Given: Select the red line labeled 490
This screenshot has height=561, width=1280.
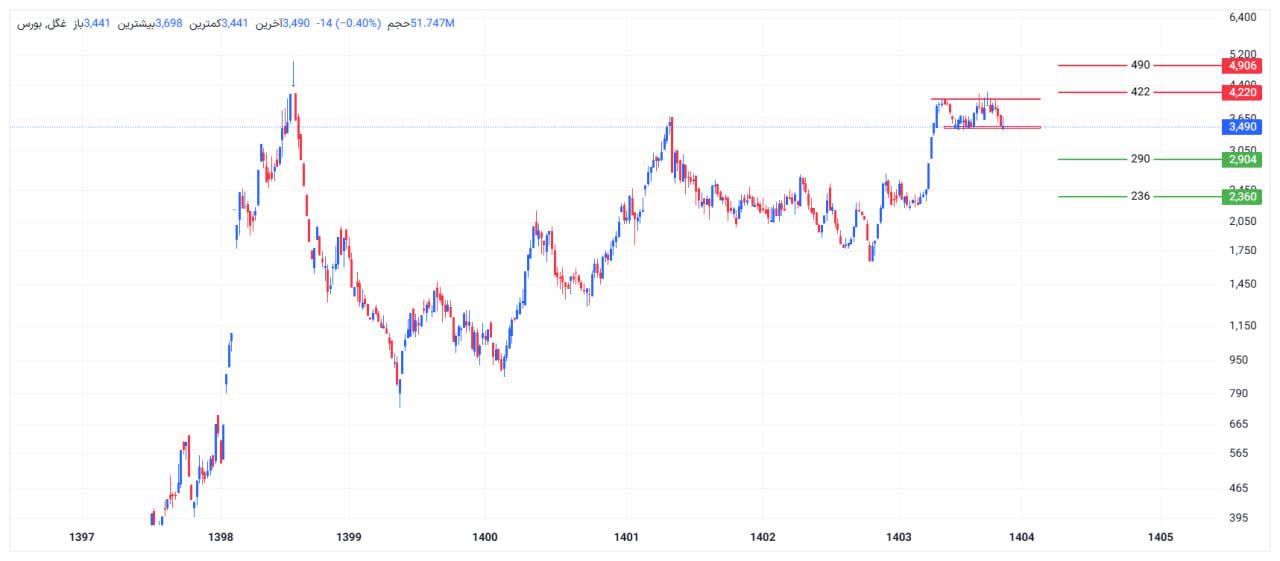Looking at the screenshot, I should click(x=1090, y=65).
